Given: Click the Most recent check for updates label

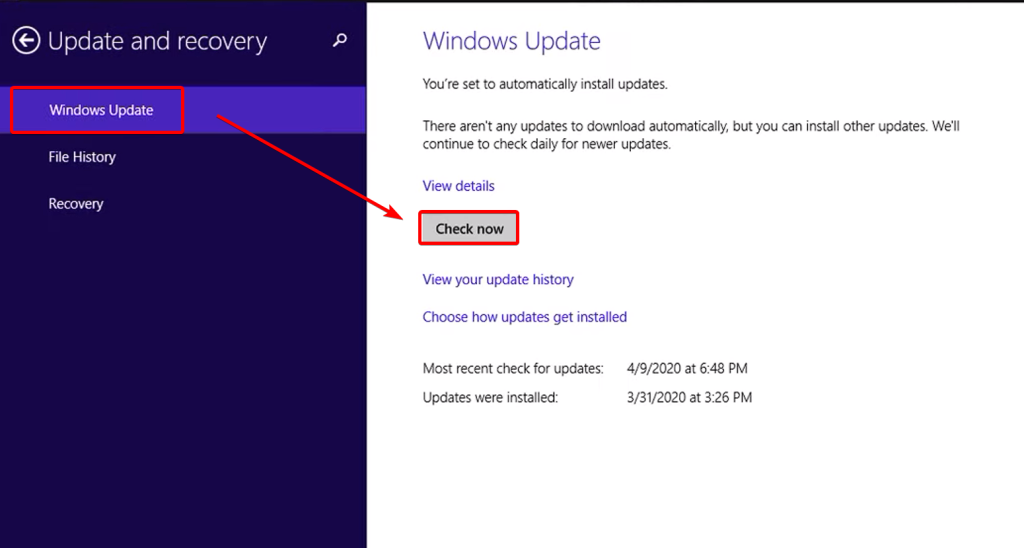Looking at the screenshot, I should (x=513, y=368).
